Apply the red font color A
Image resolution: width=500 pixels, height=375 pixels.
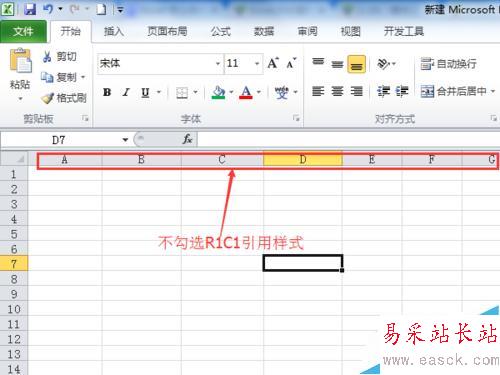point(246,92)
